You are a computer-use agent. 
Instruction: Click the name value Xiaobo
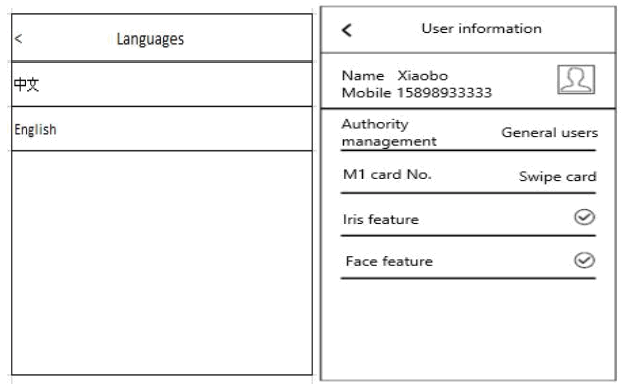coord(423,76)
